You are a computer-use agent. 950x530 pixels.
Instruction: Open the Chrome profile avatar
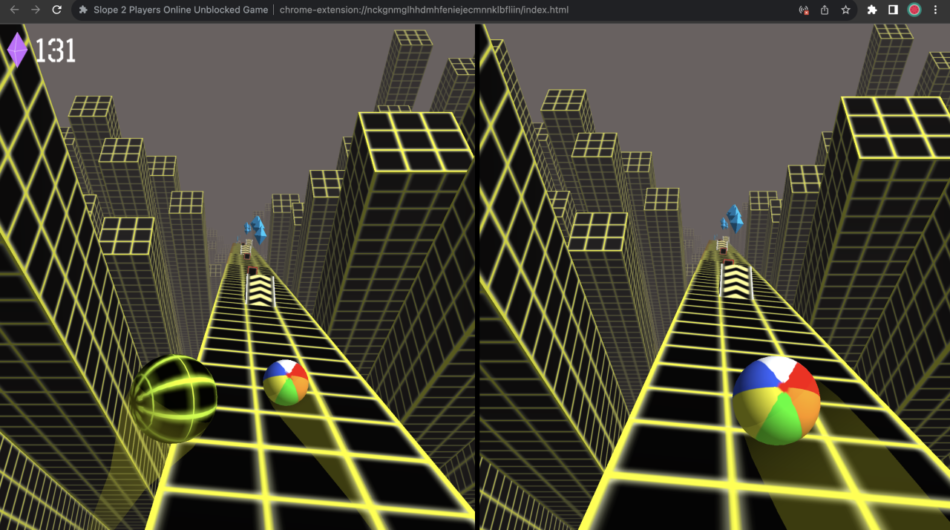pos(914,10)
